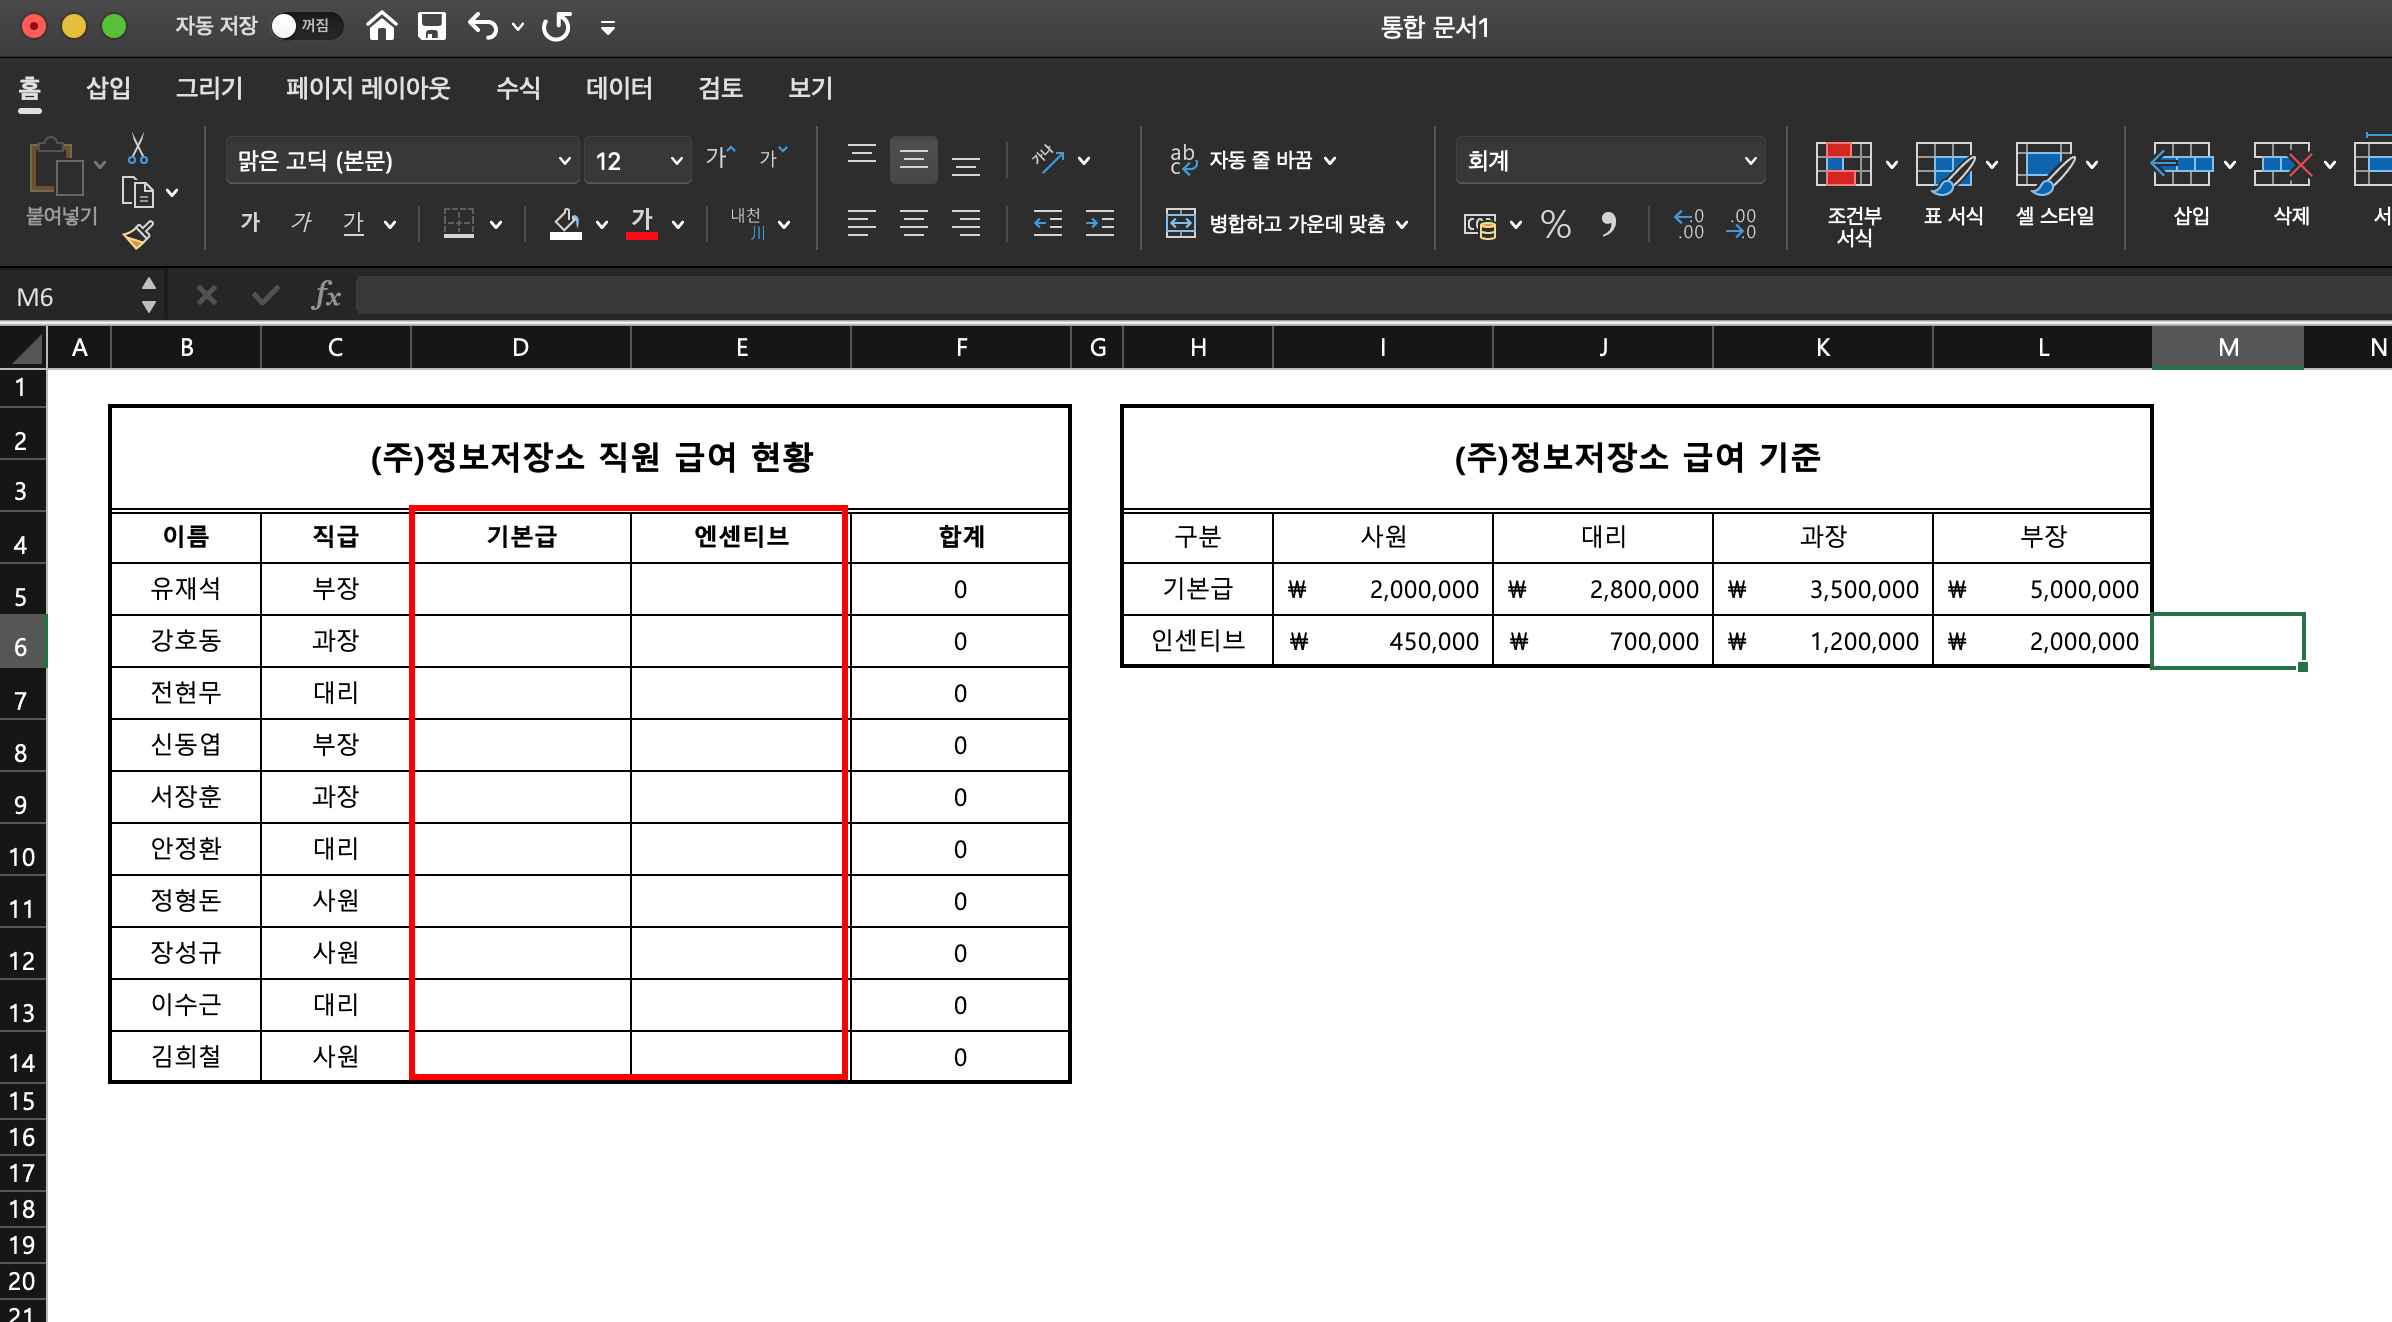The width and height of the screenshot is (2392, 1322).
Task: Click the save disk icon
Action: coord(432,27)
